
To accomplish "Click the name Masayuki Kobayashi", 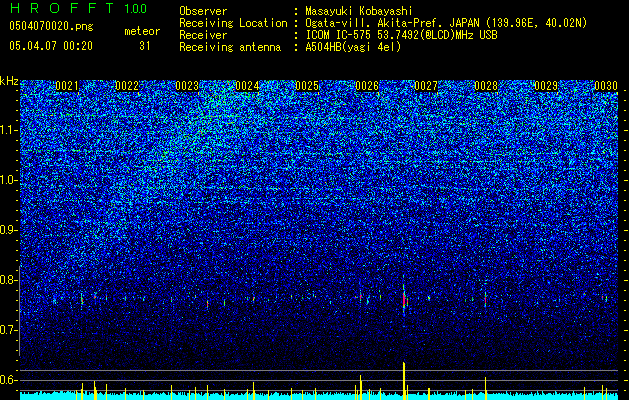I will tap(358, 11).
